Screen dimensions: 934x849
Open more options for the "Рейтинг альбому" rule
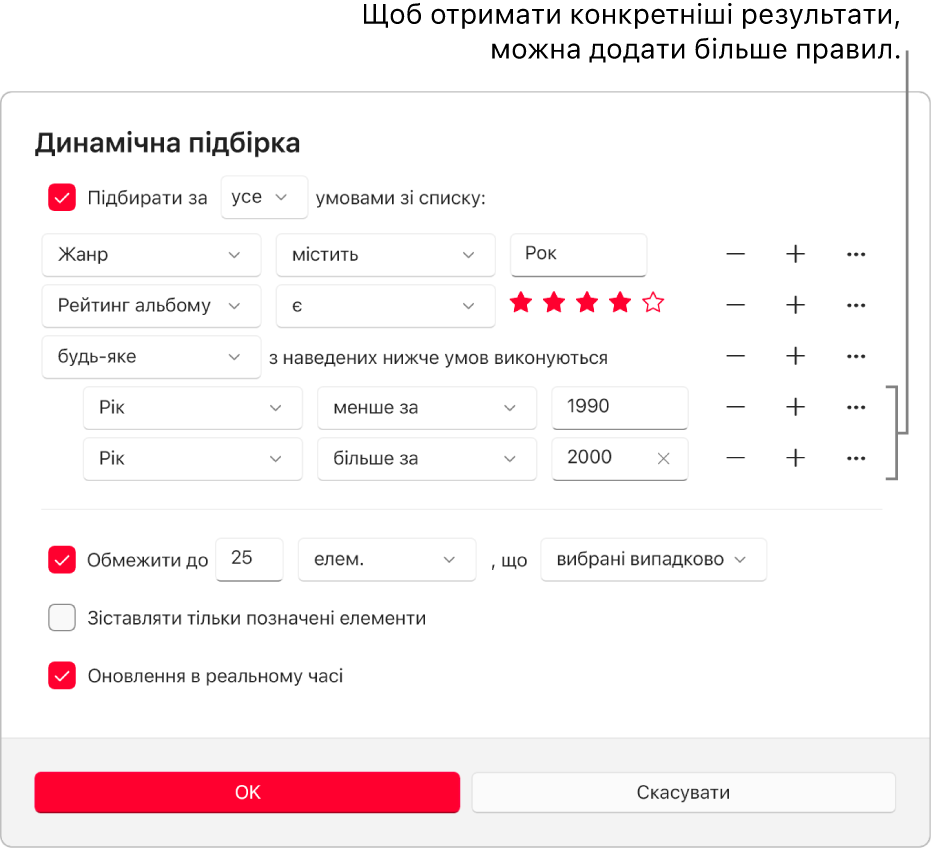856,306
